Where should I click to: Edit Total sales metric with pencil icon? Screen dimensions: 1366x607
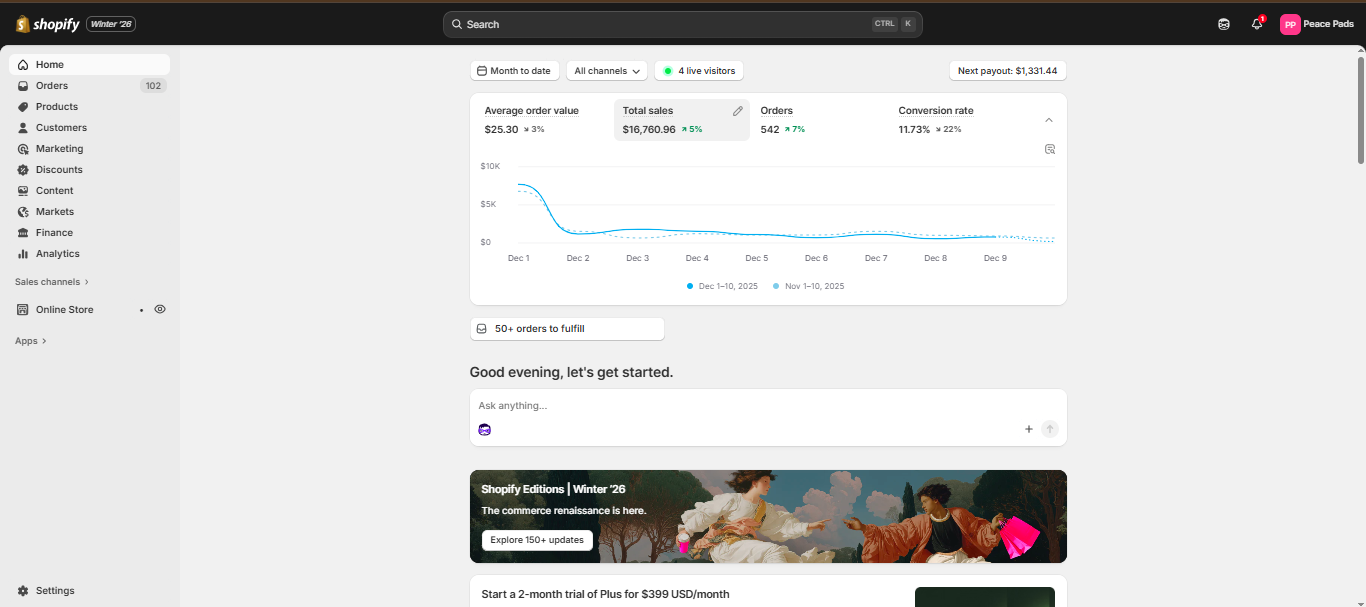click(738, 111)
